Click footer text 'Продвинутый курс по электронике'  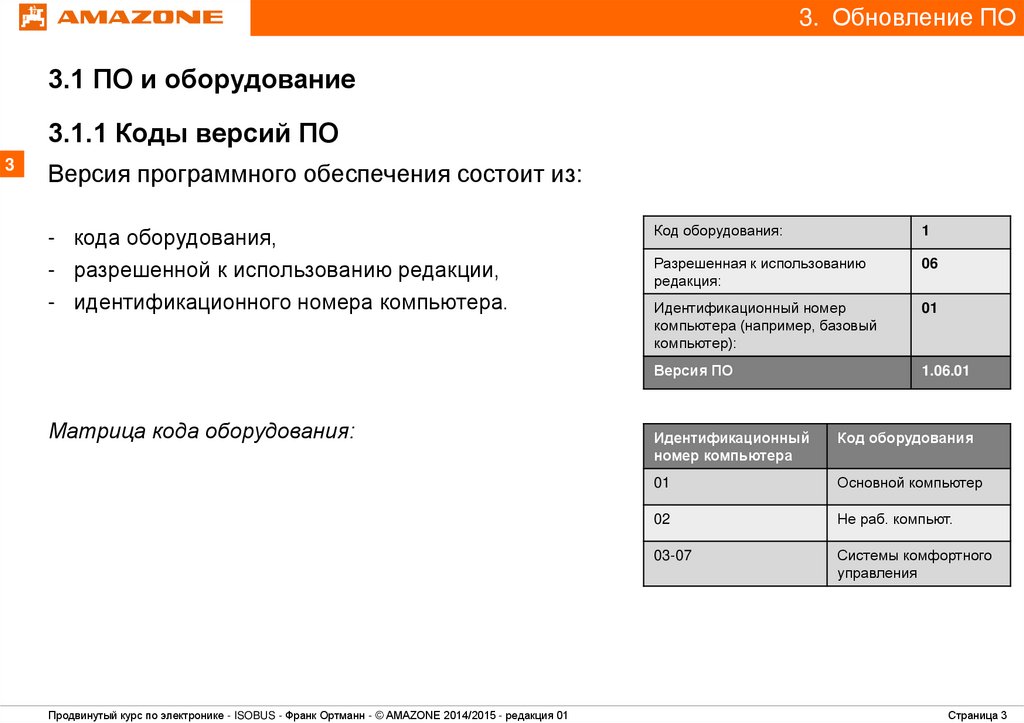(x=136, y=716)
